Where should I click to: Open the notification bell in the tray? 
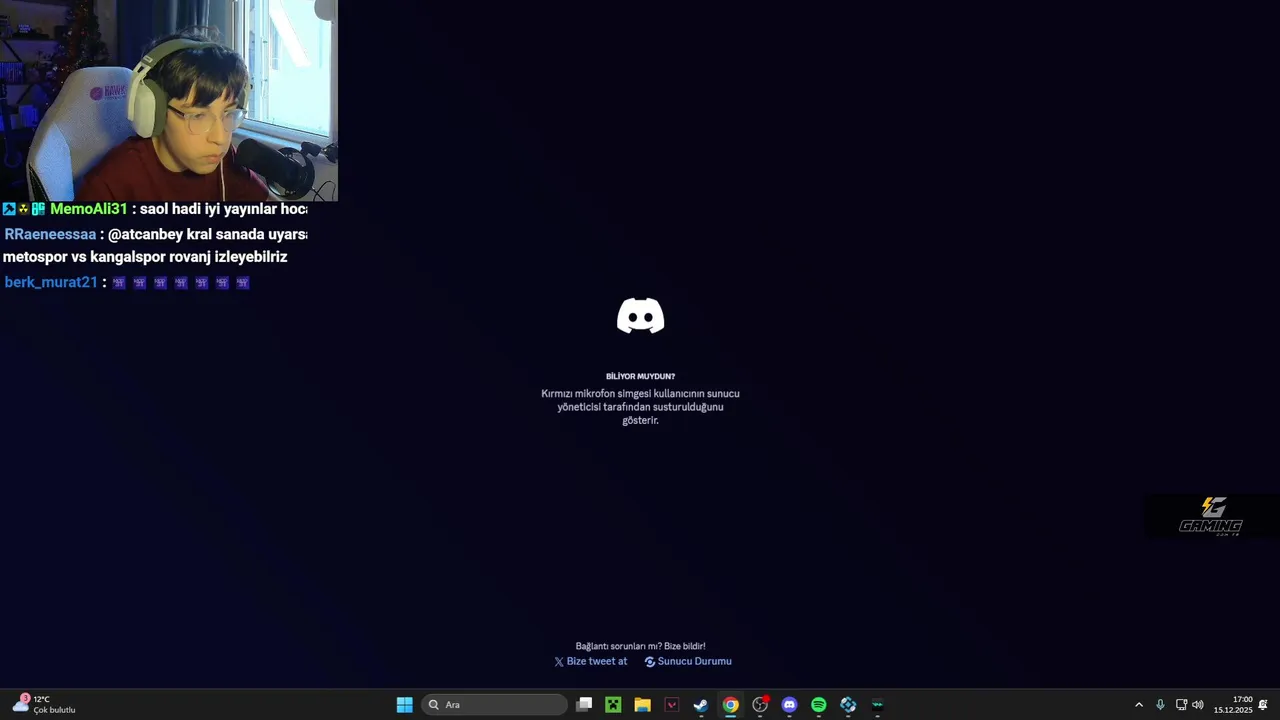point(1263,705)
